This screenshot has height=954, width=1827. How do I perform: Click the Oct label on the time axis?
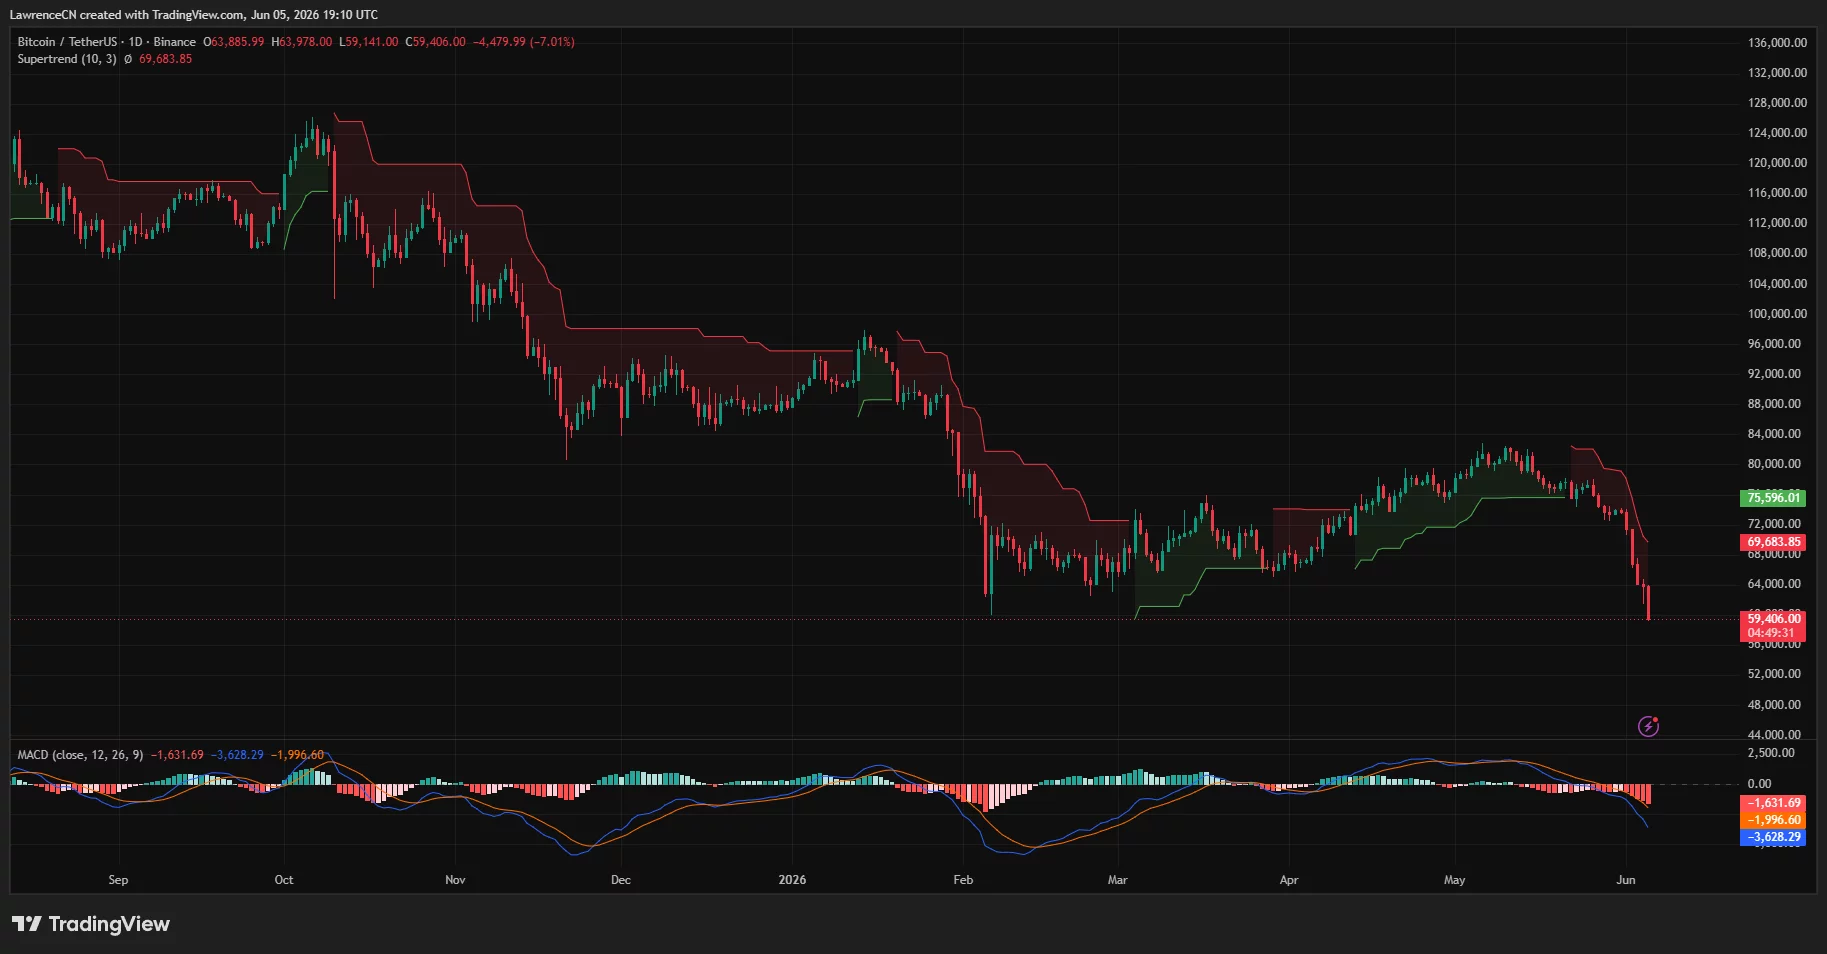click(284, 880)
